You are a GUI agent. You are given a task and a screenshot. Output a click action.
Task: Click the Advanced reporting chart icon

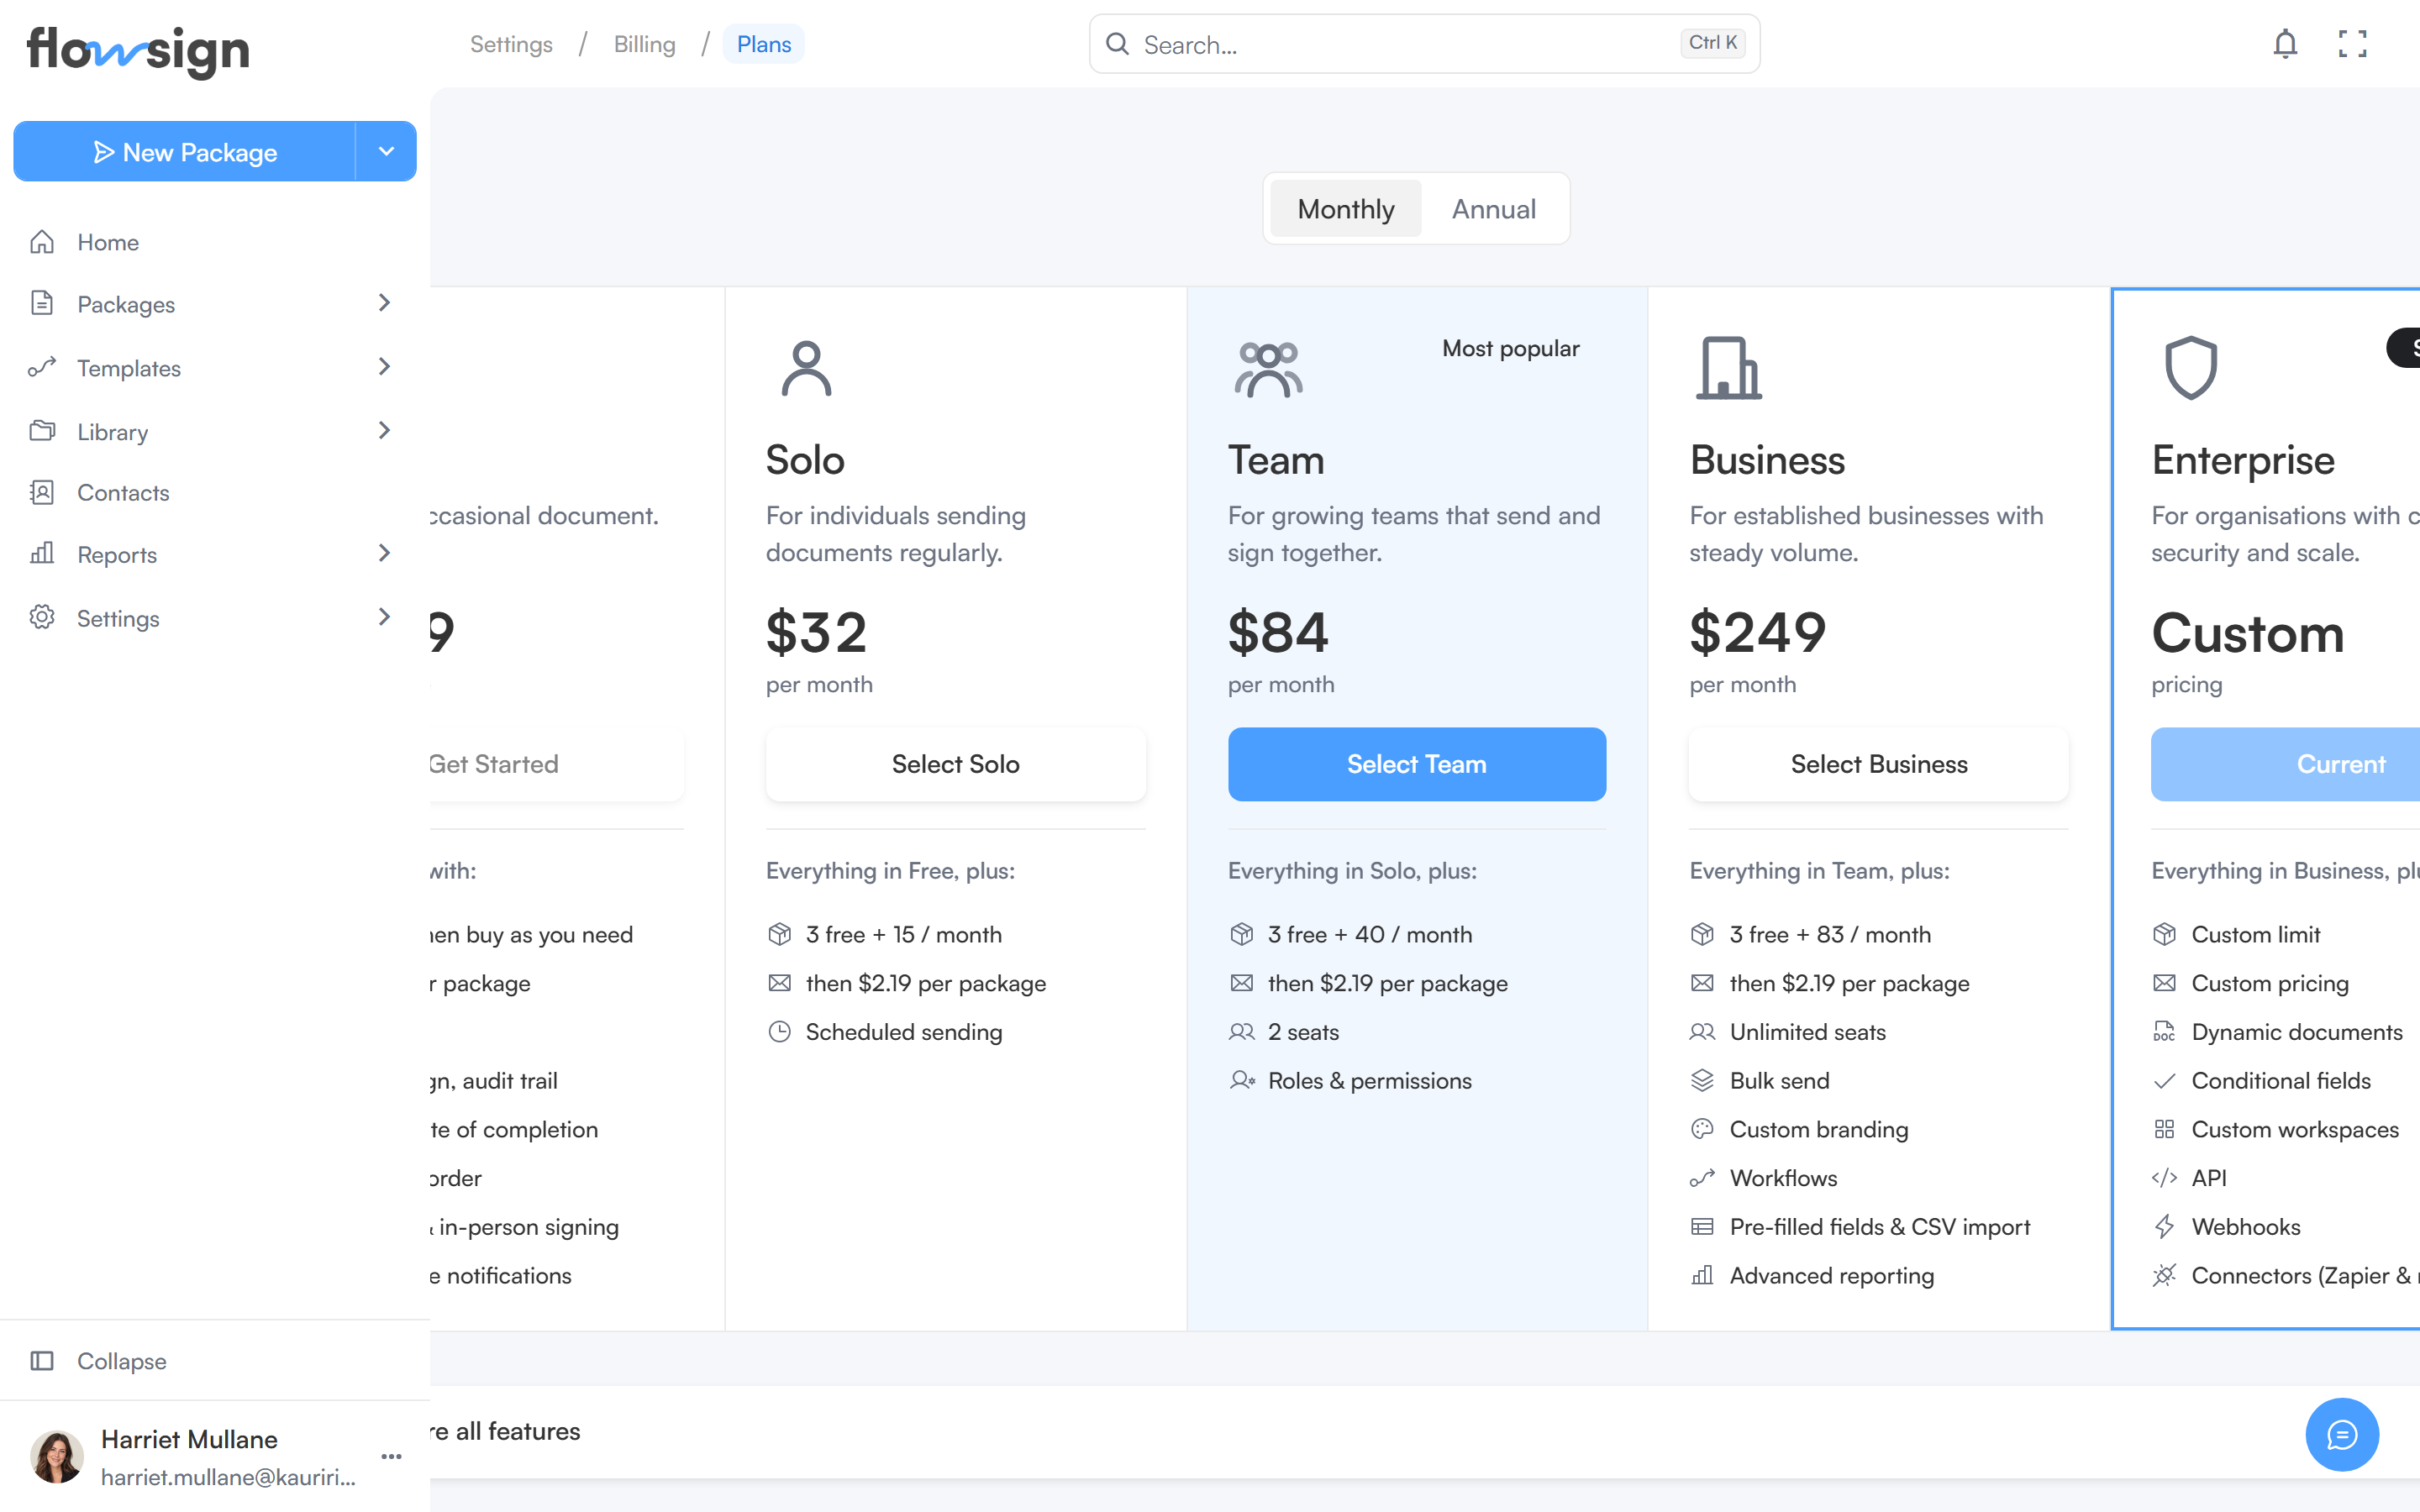click(x=1702, y=1276)
